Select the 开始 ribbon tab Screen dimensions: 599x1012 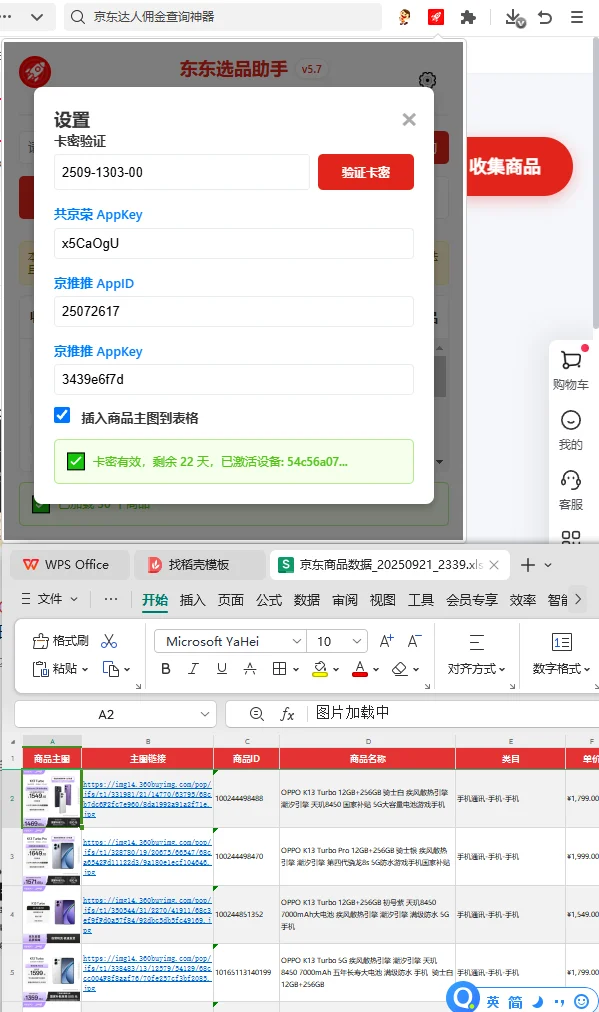click(x=155, y=600)
